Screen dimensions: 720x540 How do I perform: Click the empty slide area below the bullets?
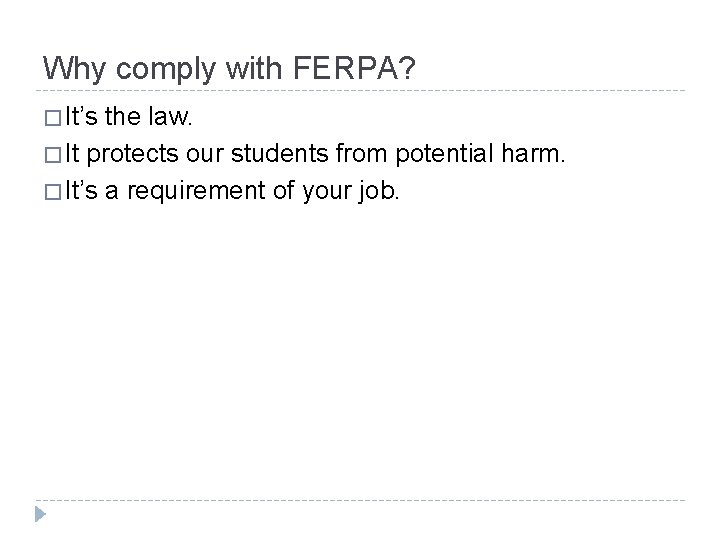coord(360,350)
